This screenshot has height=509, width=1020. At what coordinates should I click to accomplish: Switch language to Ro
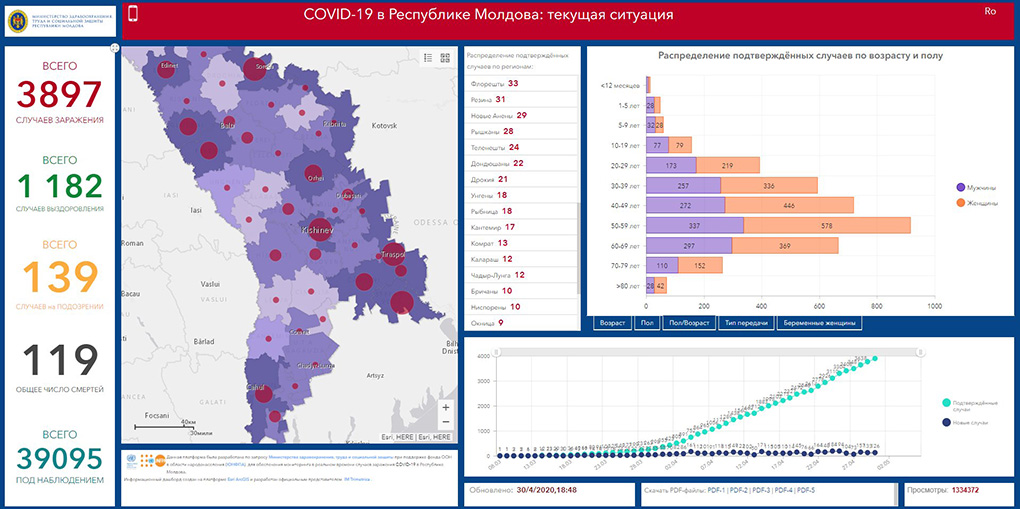[990, 11]
